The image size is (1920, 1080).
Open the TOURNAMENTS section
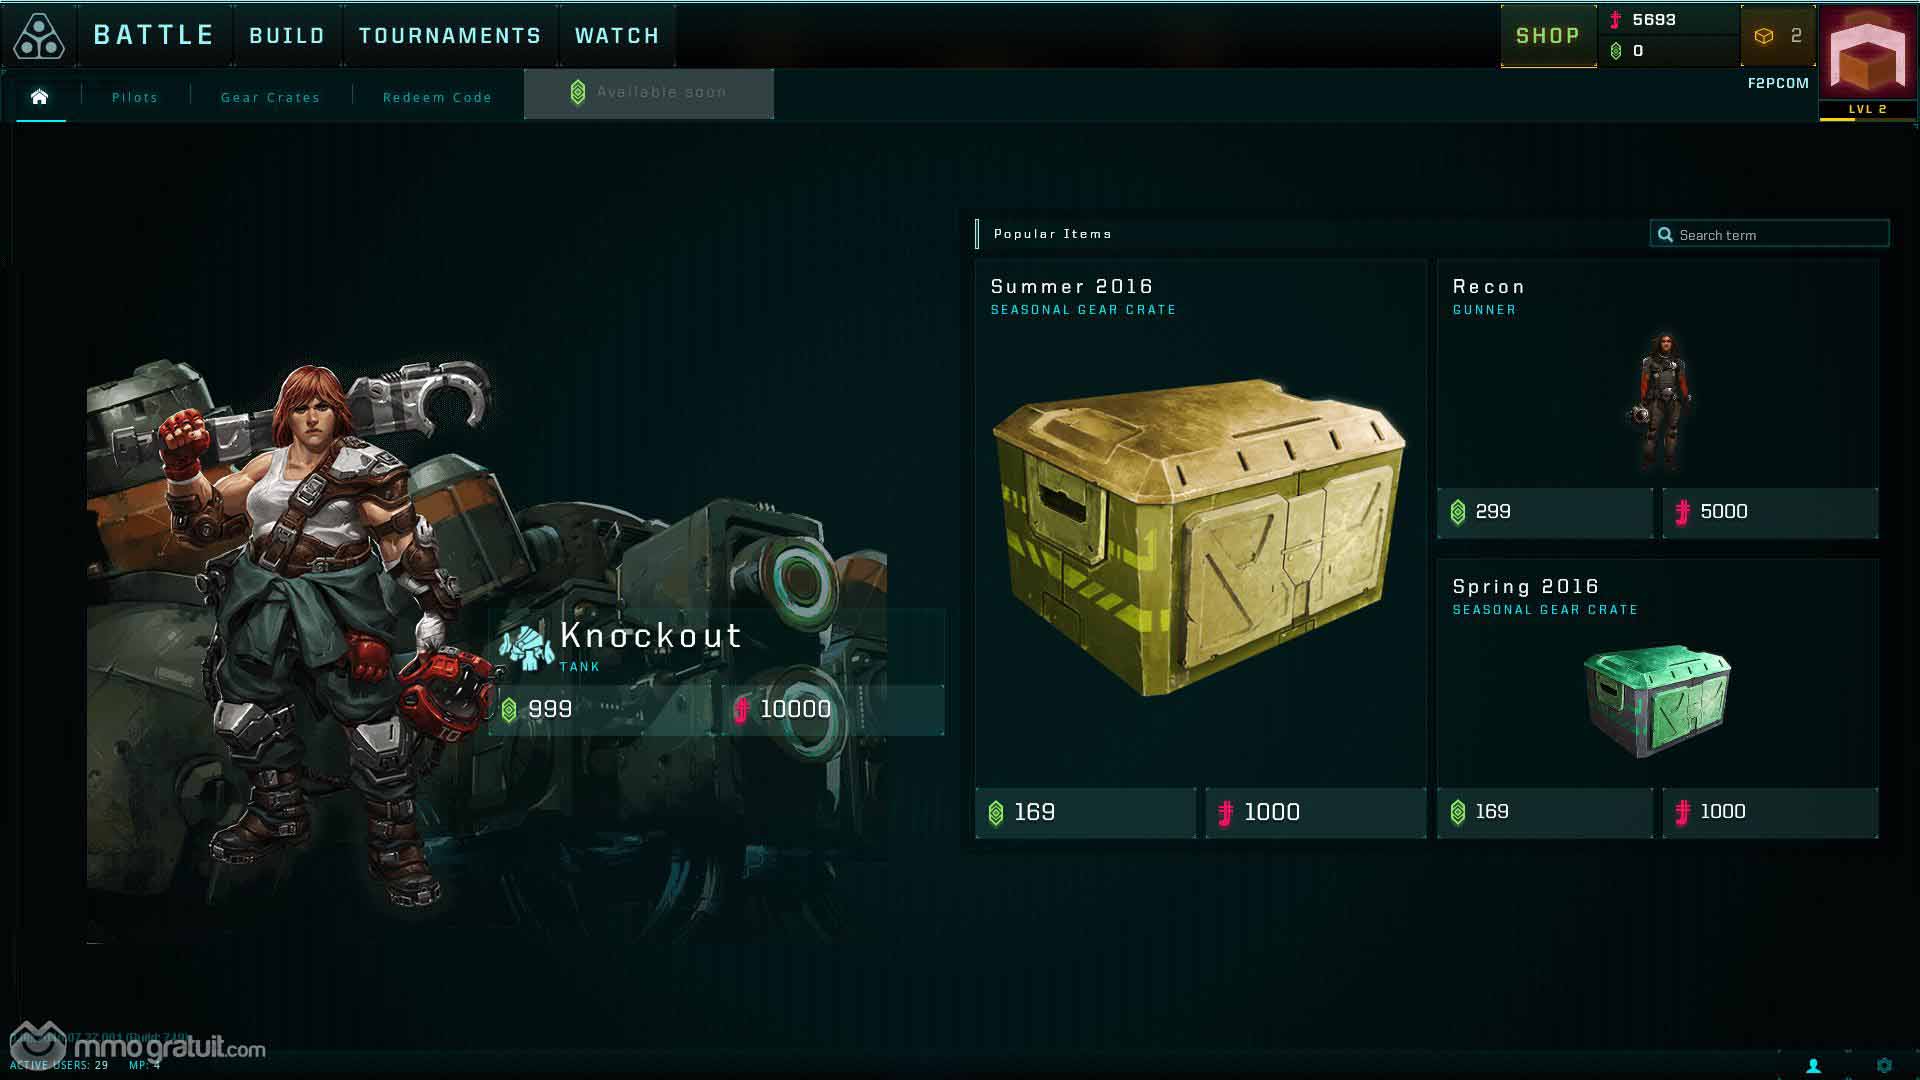pos(450,36)
